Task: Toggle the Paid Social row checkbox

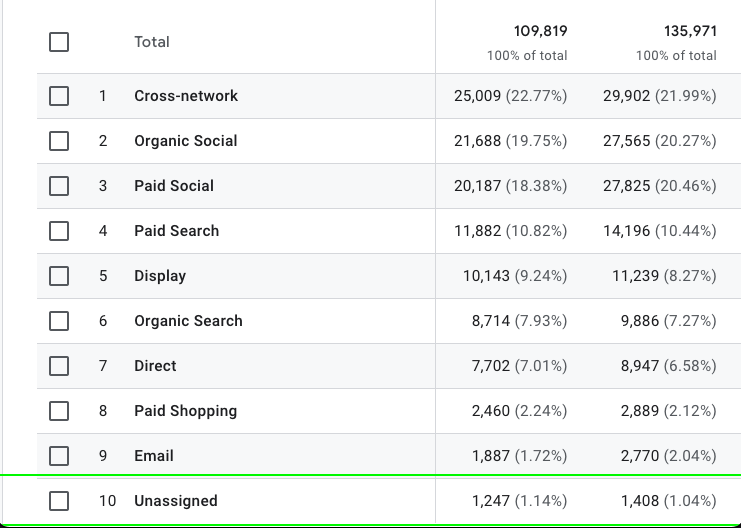Action: click(x=59, y=186)
